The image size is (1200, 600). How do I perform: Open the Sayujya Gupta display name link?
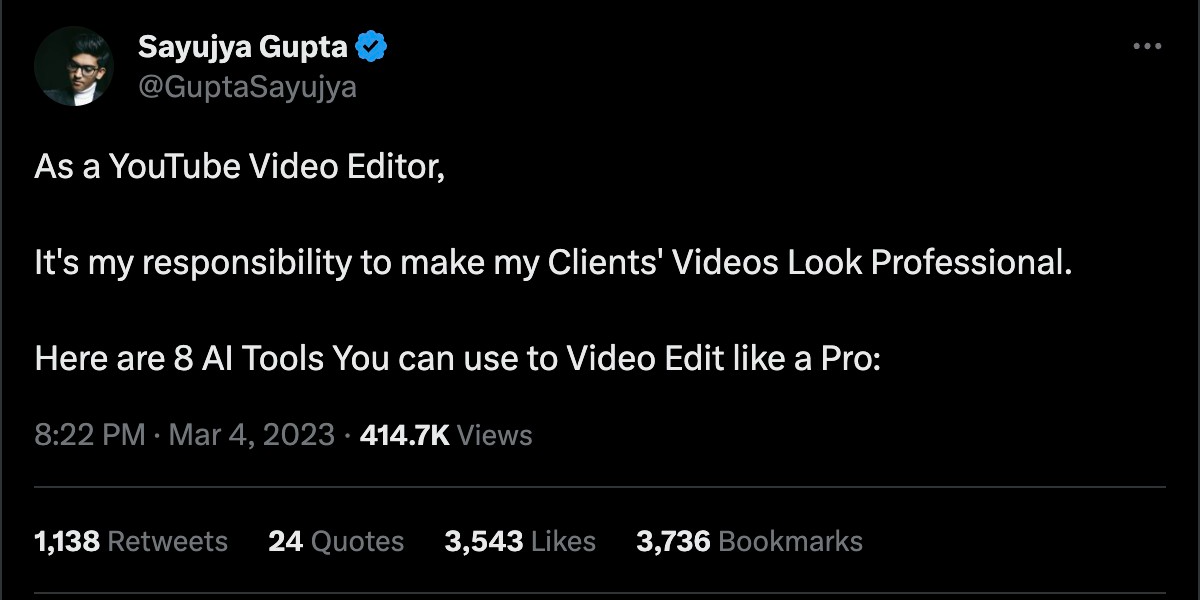tap(244, 47)
